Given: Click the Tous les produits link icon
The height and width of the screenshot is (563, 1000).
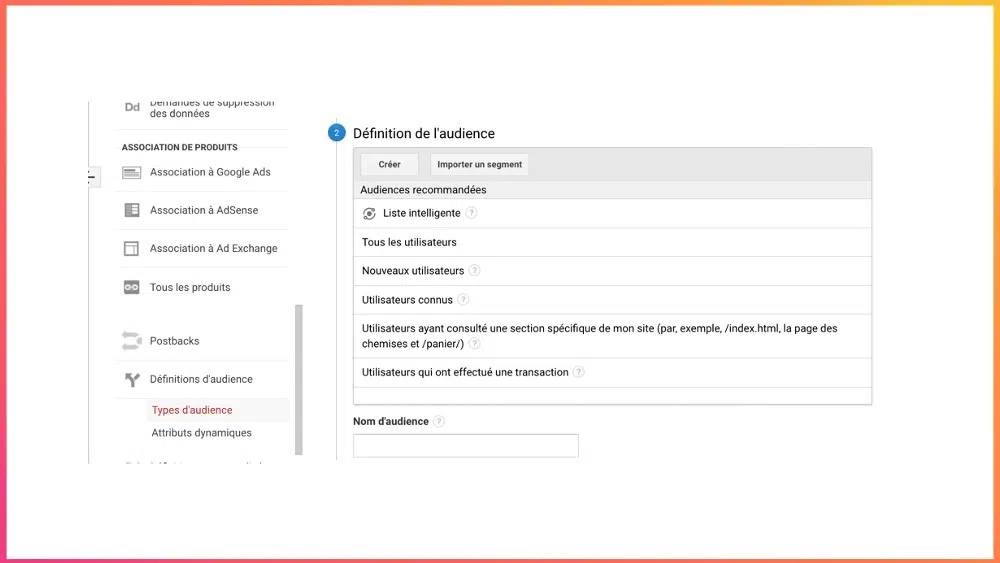Looking at the screenshot, I should click(131, 287).
